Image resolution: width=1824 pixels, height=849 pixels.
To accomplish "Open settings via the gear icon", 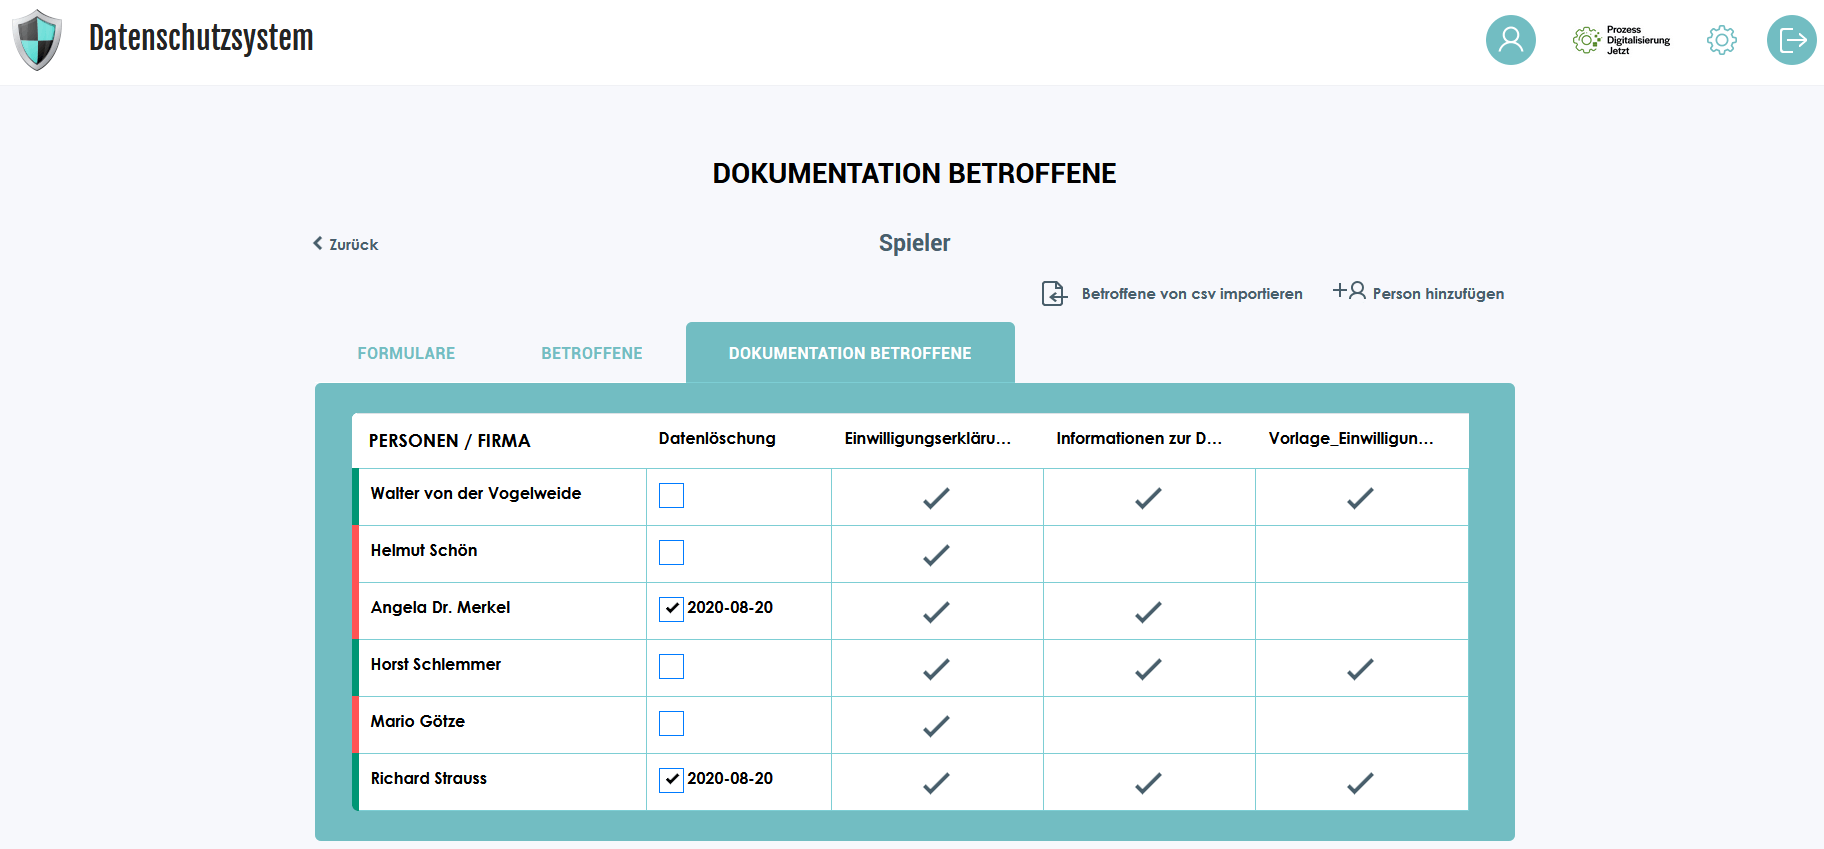I will click(1721, 40).
